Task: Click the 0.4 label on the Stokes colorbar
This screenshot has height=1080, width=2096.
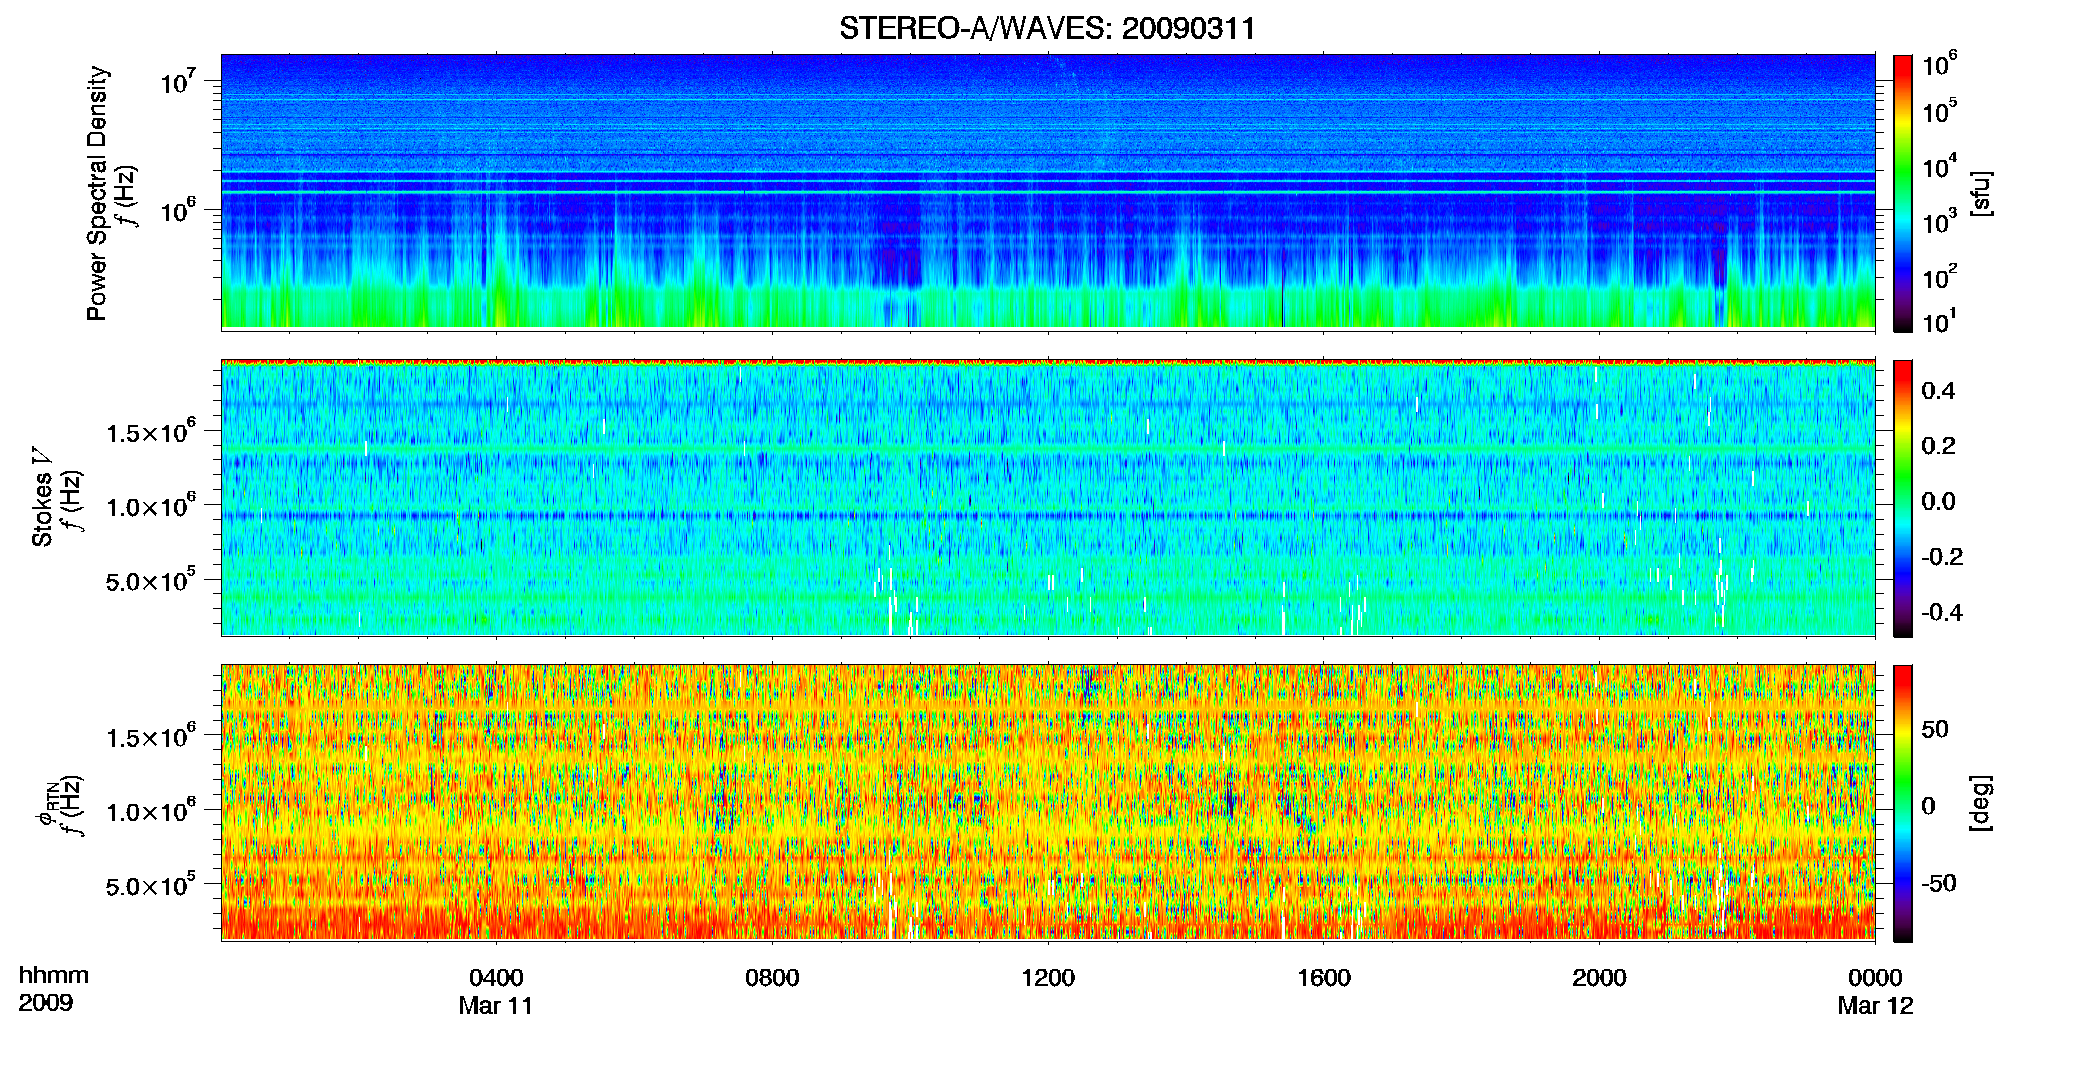Action: (x=1938, y=391)
